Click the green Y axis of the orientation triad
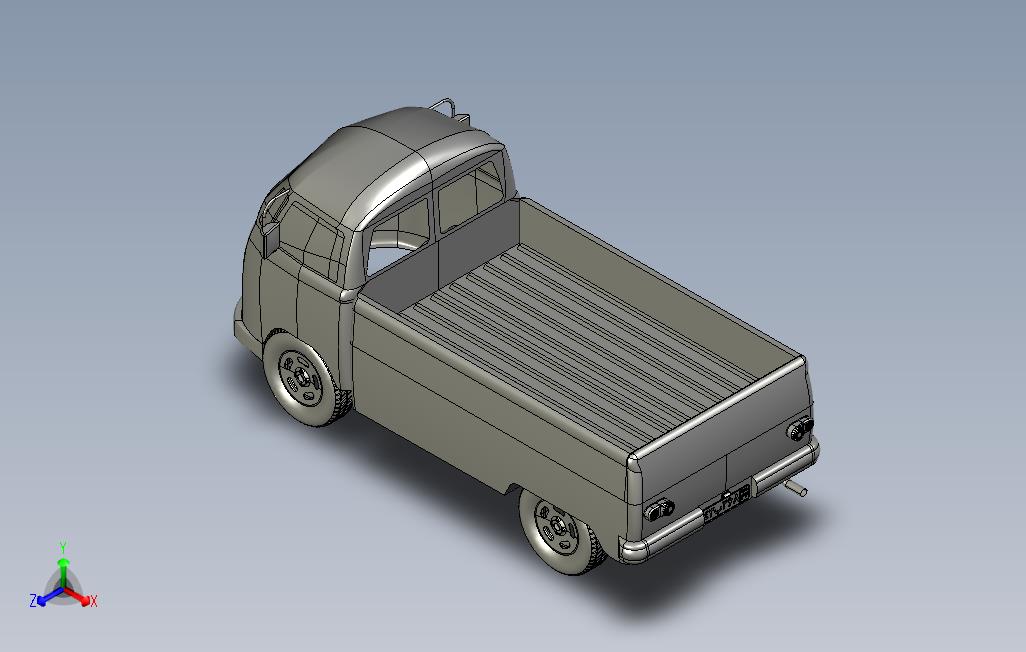 [x=63, y=572]
